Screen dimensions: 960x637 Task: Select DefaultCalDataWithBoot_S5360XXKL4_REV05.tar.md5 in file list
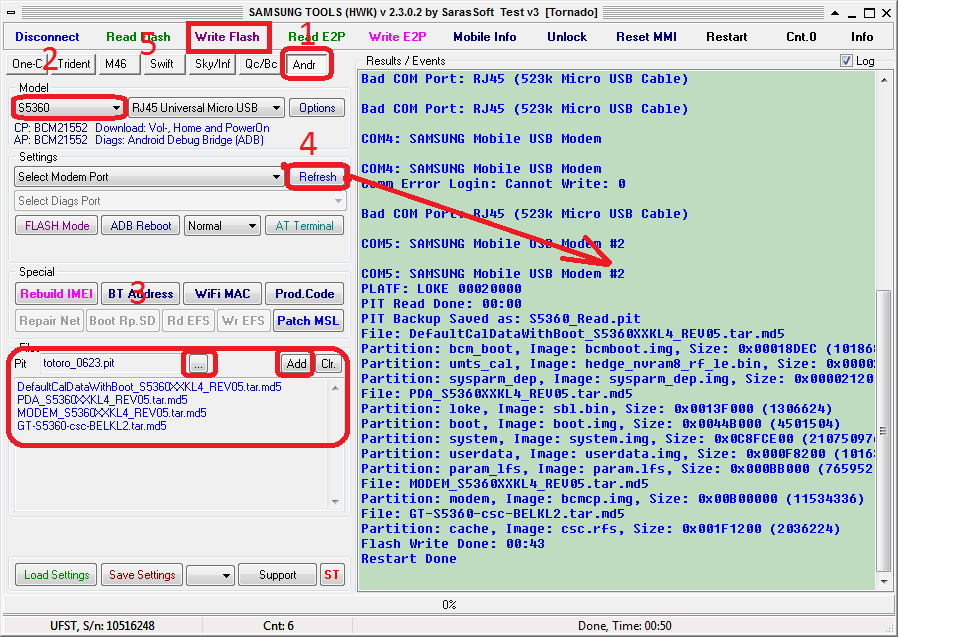[149, 387]
